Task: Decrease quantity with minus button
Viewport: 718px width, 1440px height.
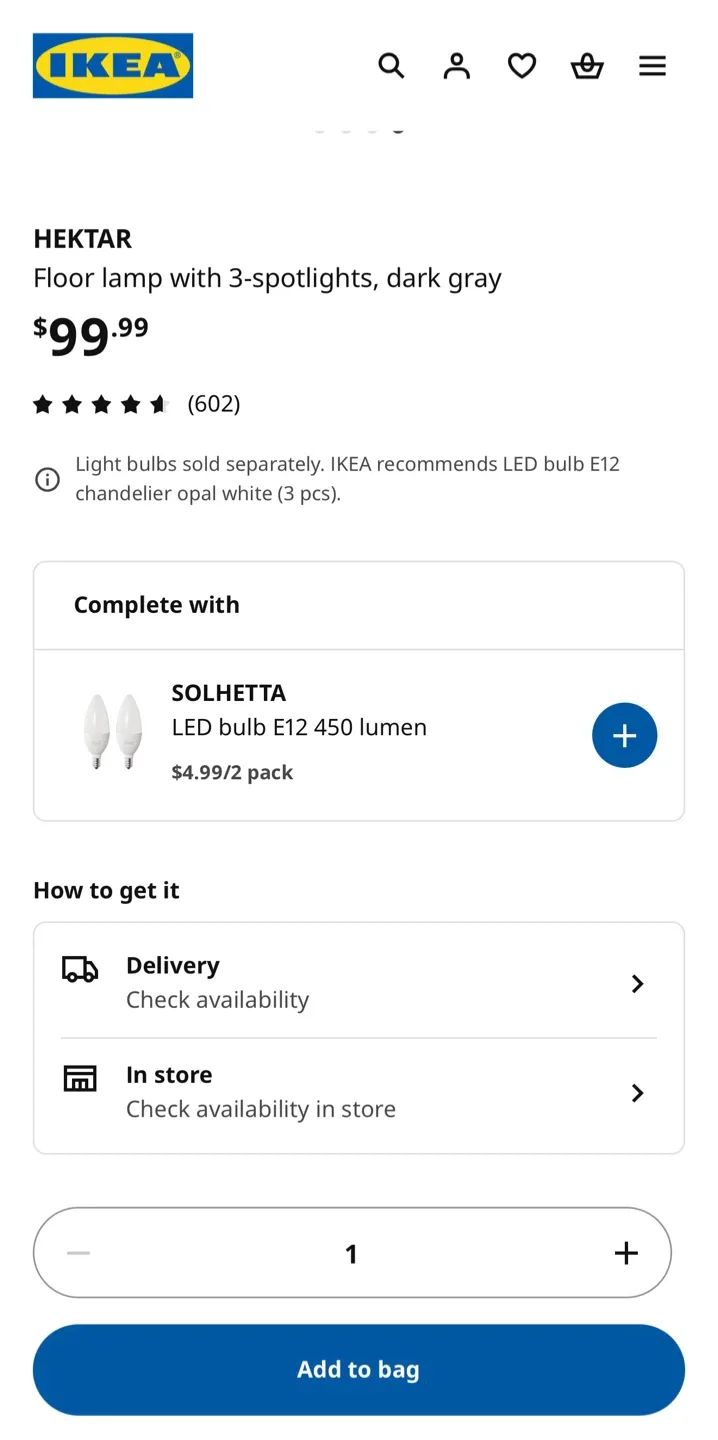Action: [79, 1253]
